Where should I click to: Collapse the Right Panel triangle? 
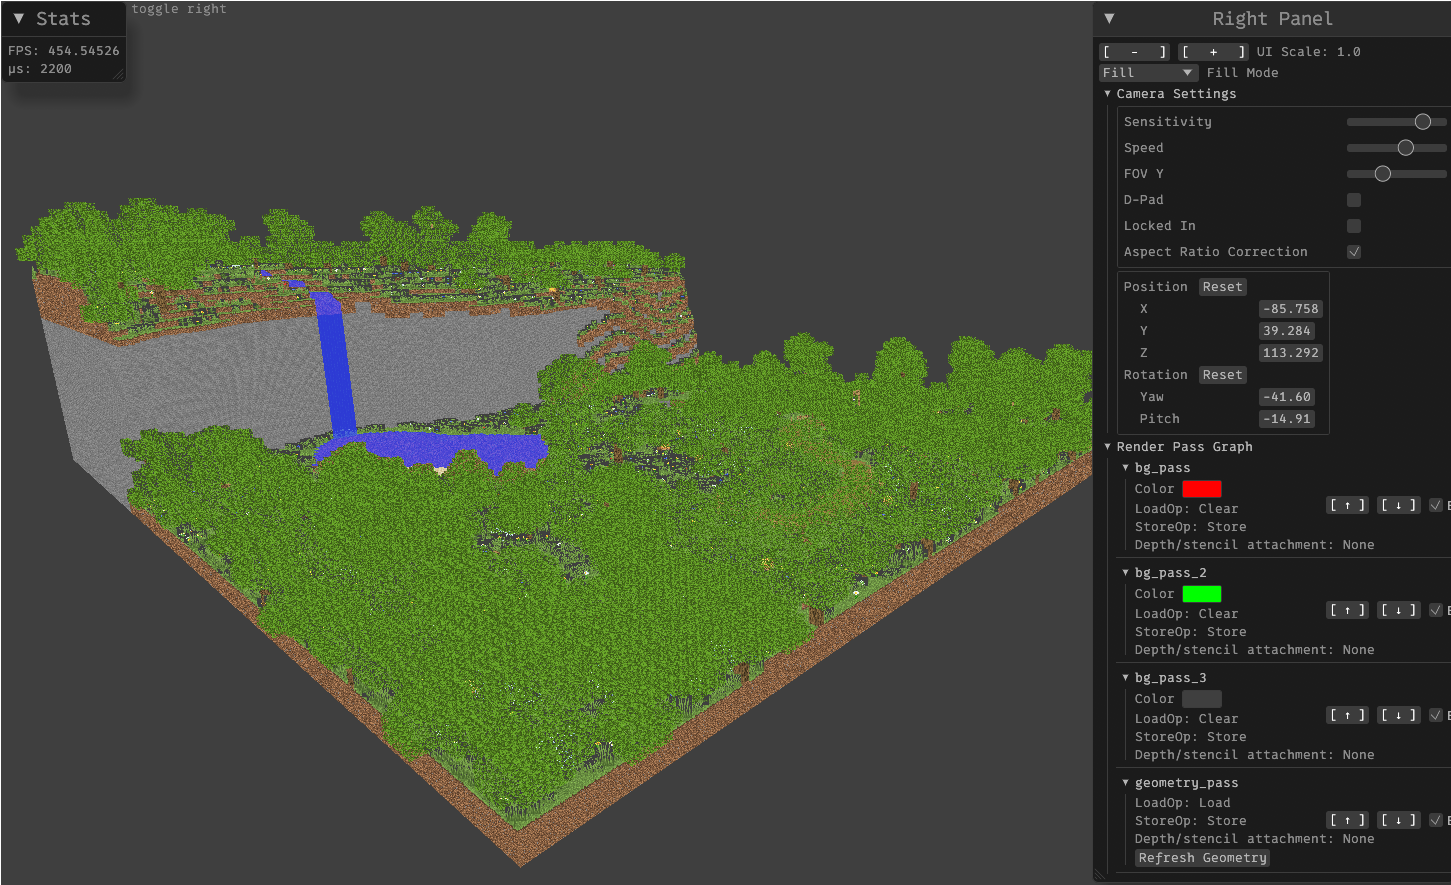1109,18
